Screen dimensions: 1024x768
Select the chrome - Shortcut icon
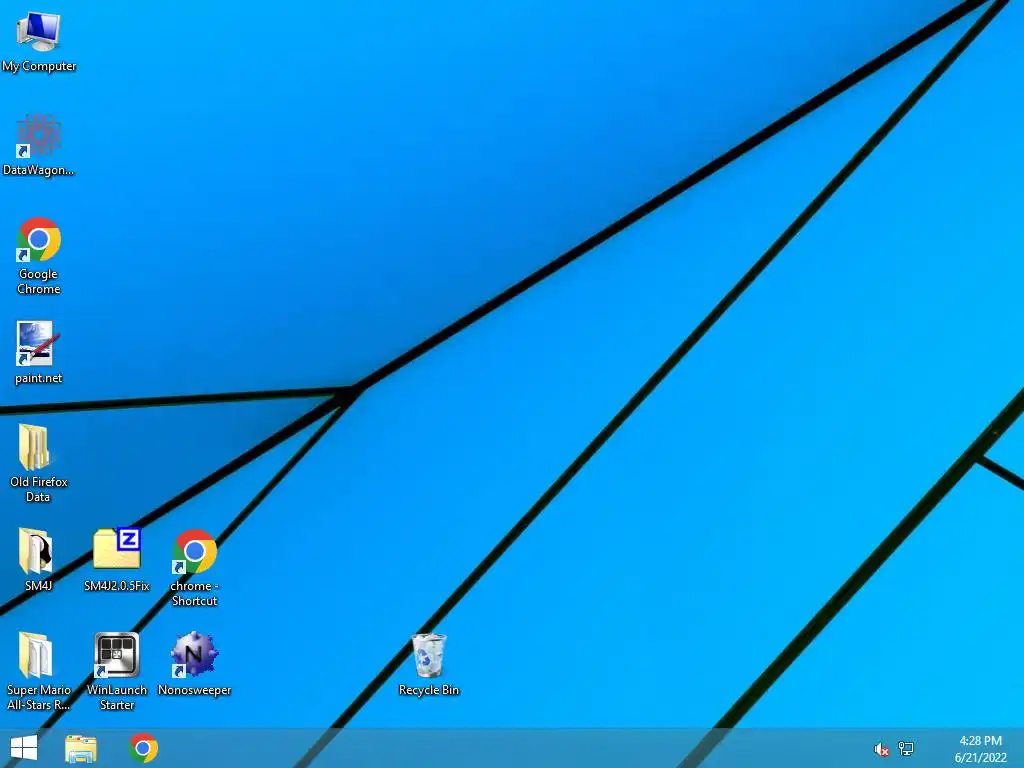(x=195, y=568)
